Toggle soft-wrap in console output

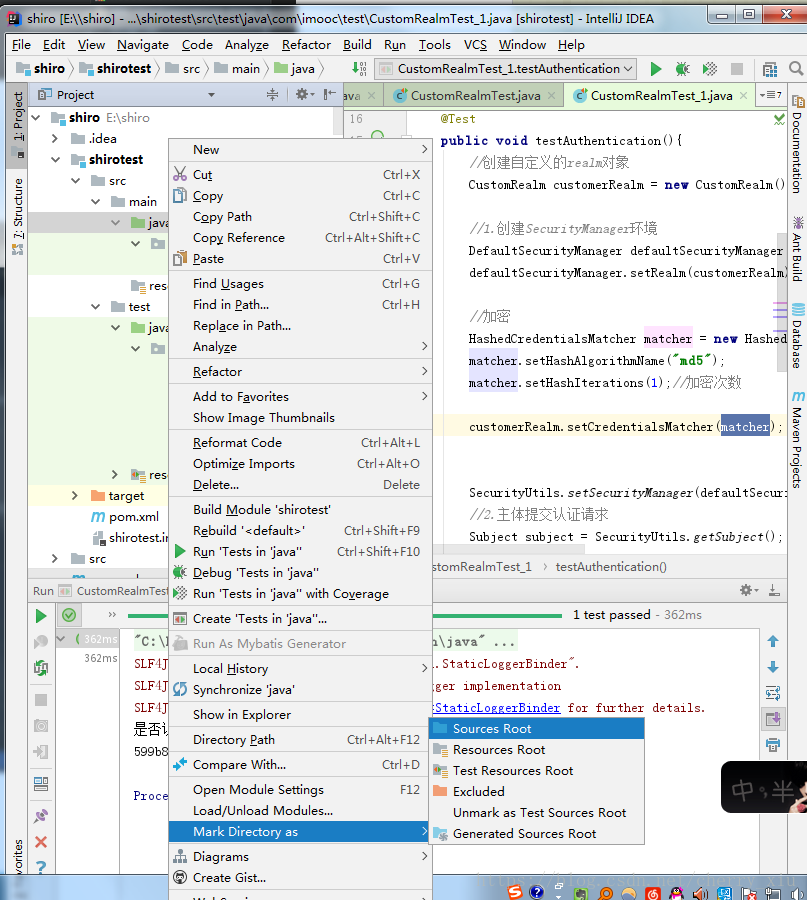pyautogui.click(x=773, y=693)
